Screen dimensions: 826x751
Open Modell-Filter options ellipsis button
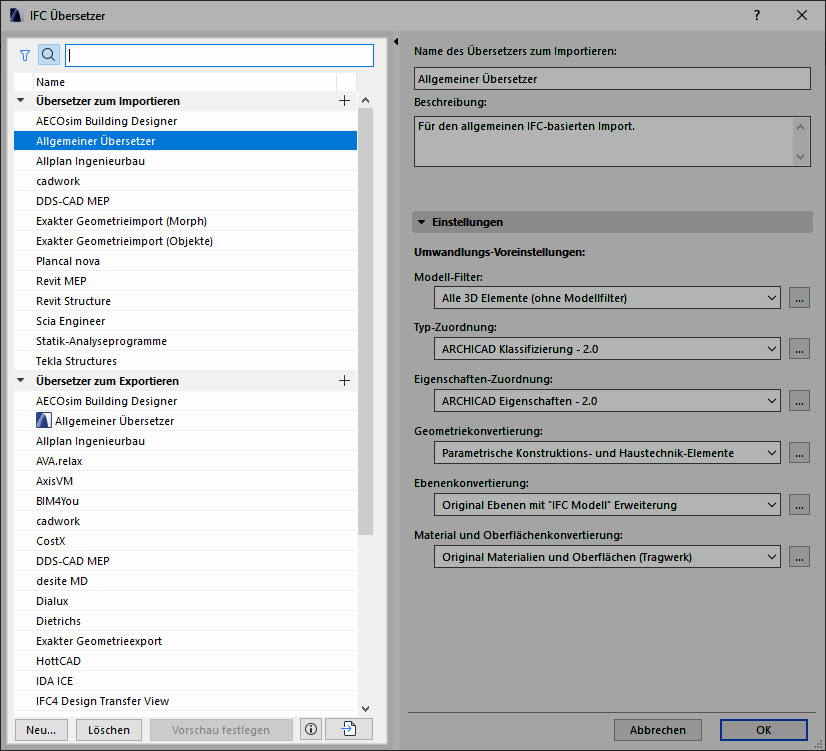799,298
